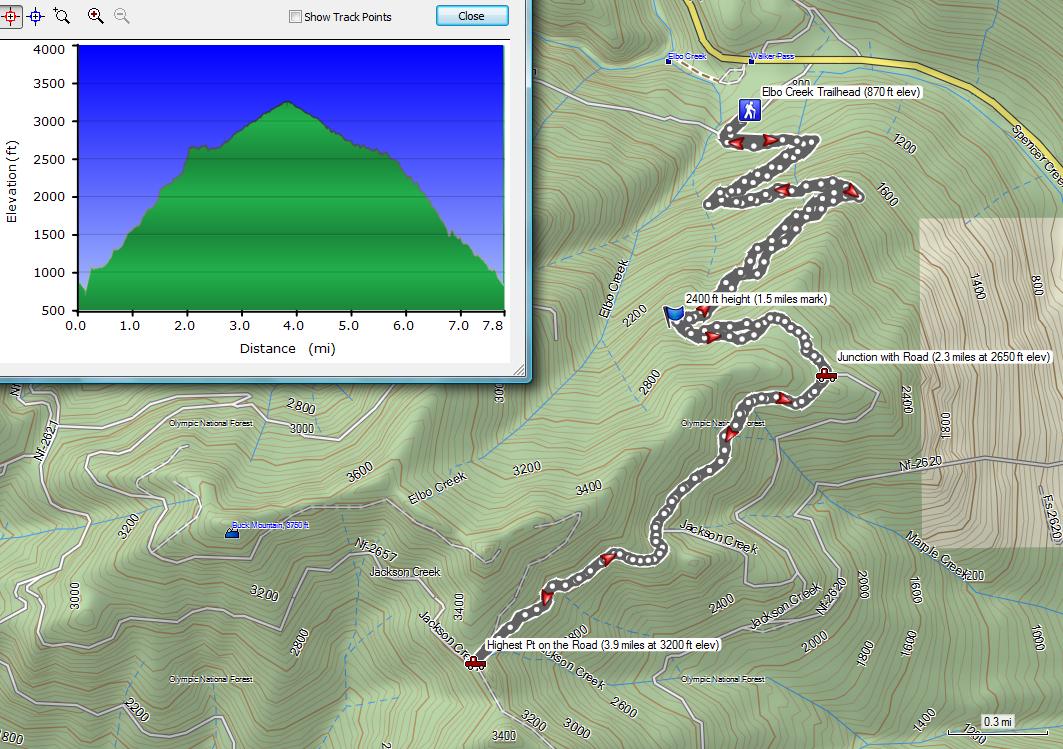Click the Elbo Creek Trailhead hiker icon
Viewport: 1063px width, 749px height.
coord(749,110)
